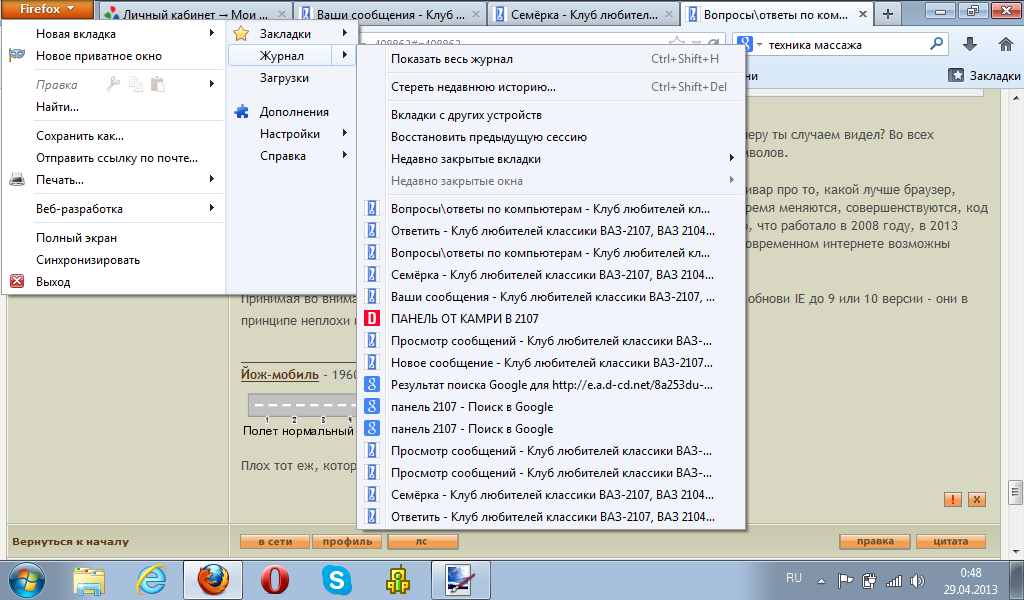Open Skype from the taskbar
This screenshot has width=1024, height=600.
tap(337, 580)
